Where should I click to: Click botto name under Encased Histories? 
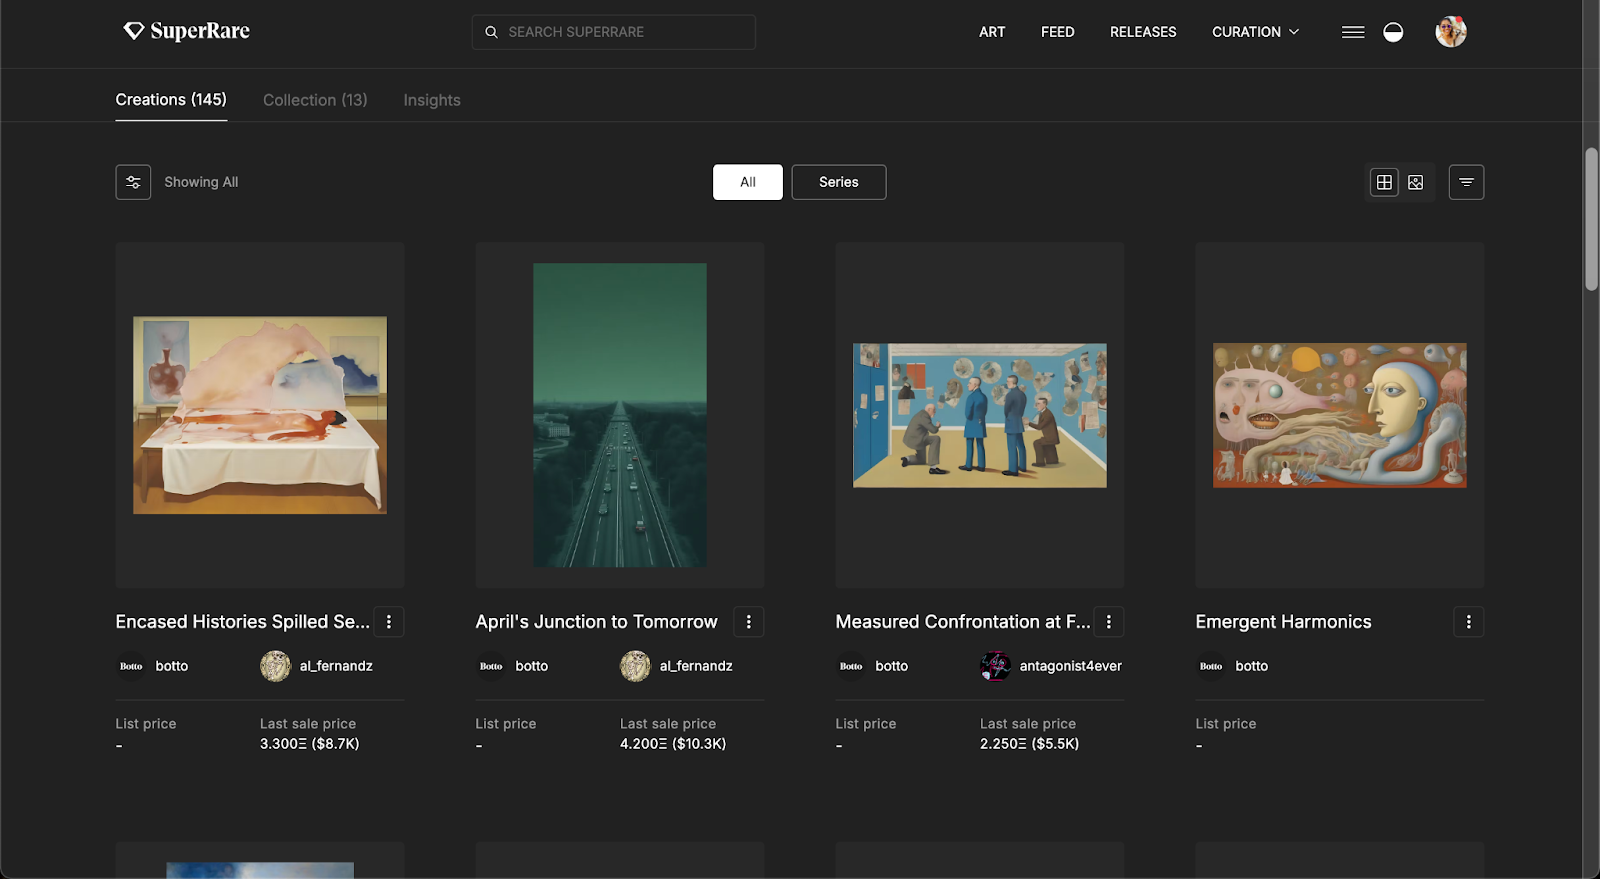click(172, 666)
